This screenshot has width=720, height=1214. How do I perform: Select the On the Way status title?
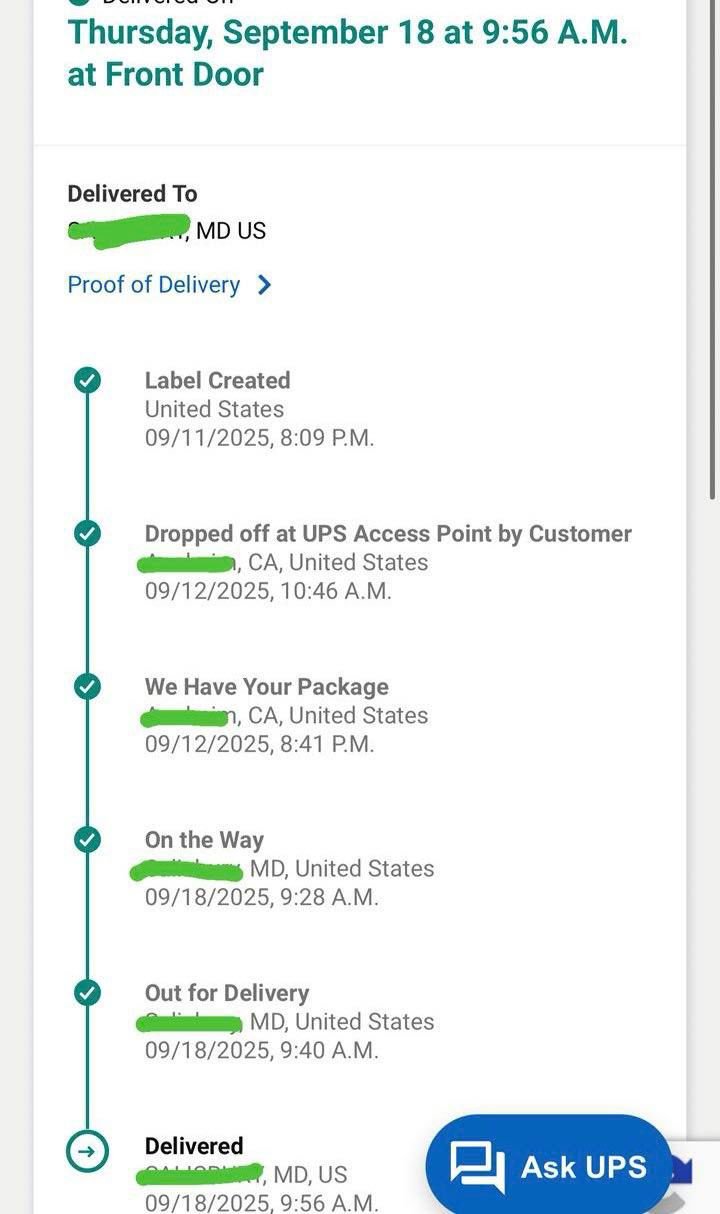[x=204, y=840]
